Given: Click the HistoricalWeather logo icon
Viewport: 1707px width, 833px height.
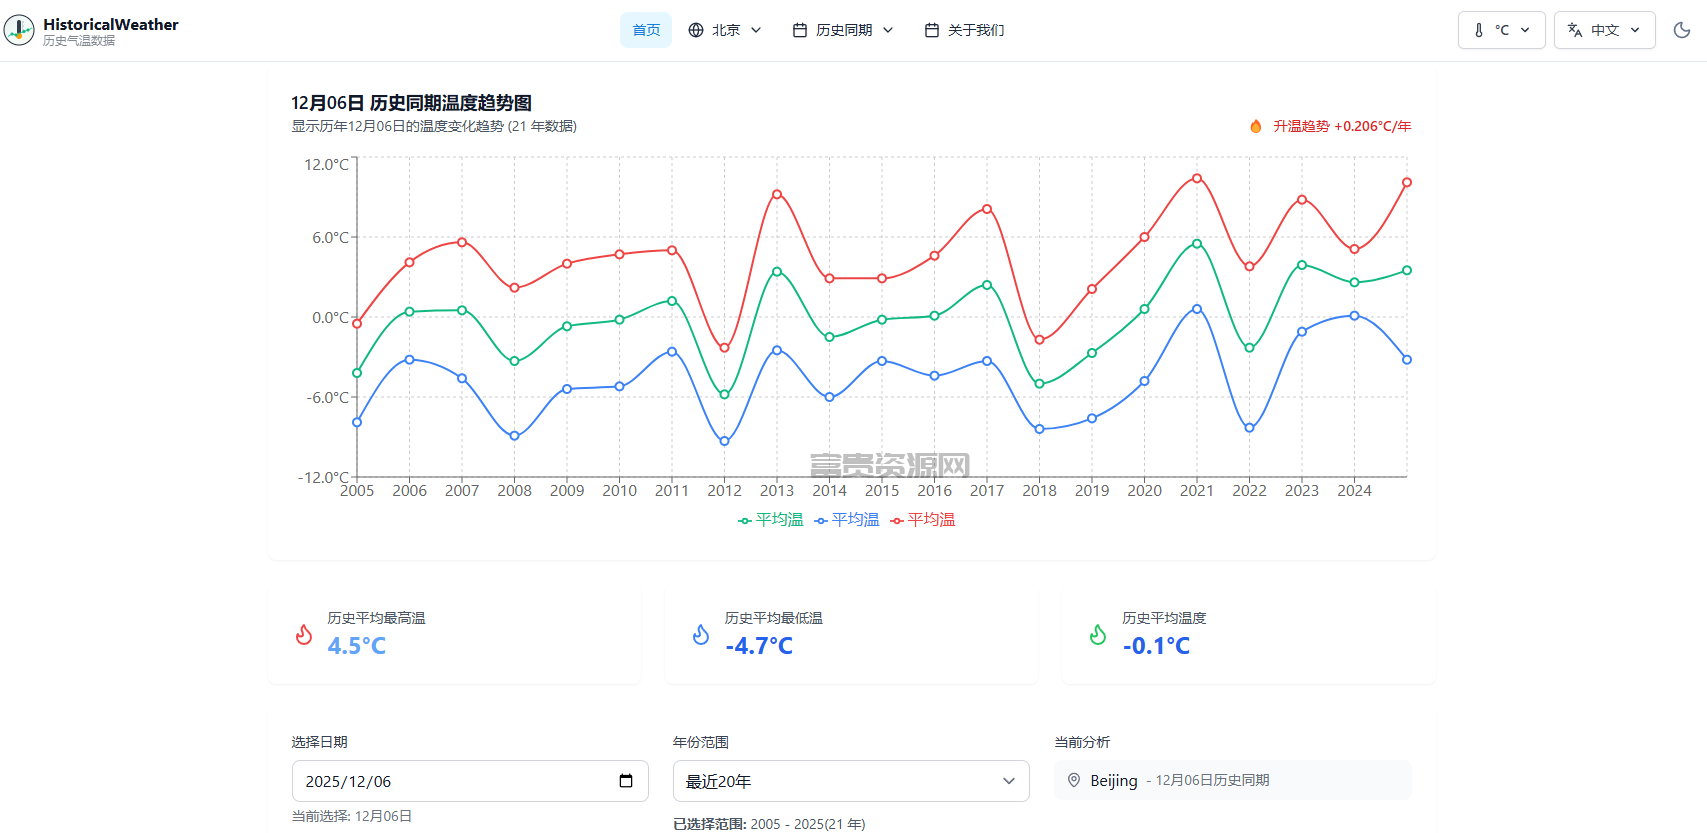Looking at the screenshot, I should point(19,30).
